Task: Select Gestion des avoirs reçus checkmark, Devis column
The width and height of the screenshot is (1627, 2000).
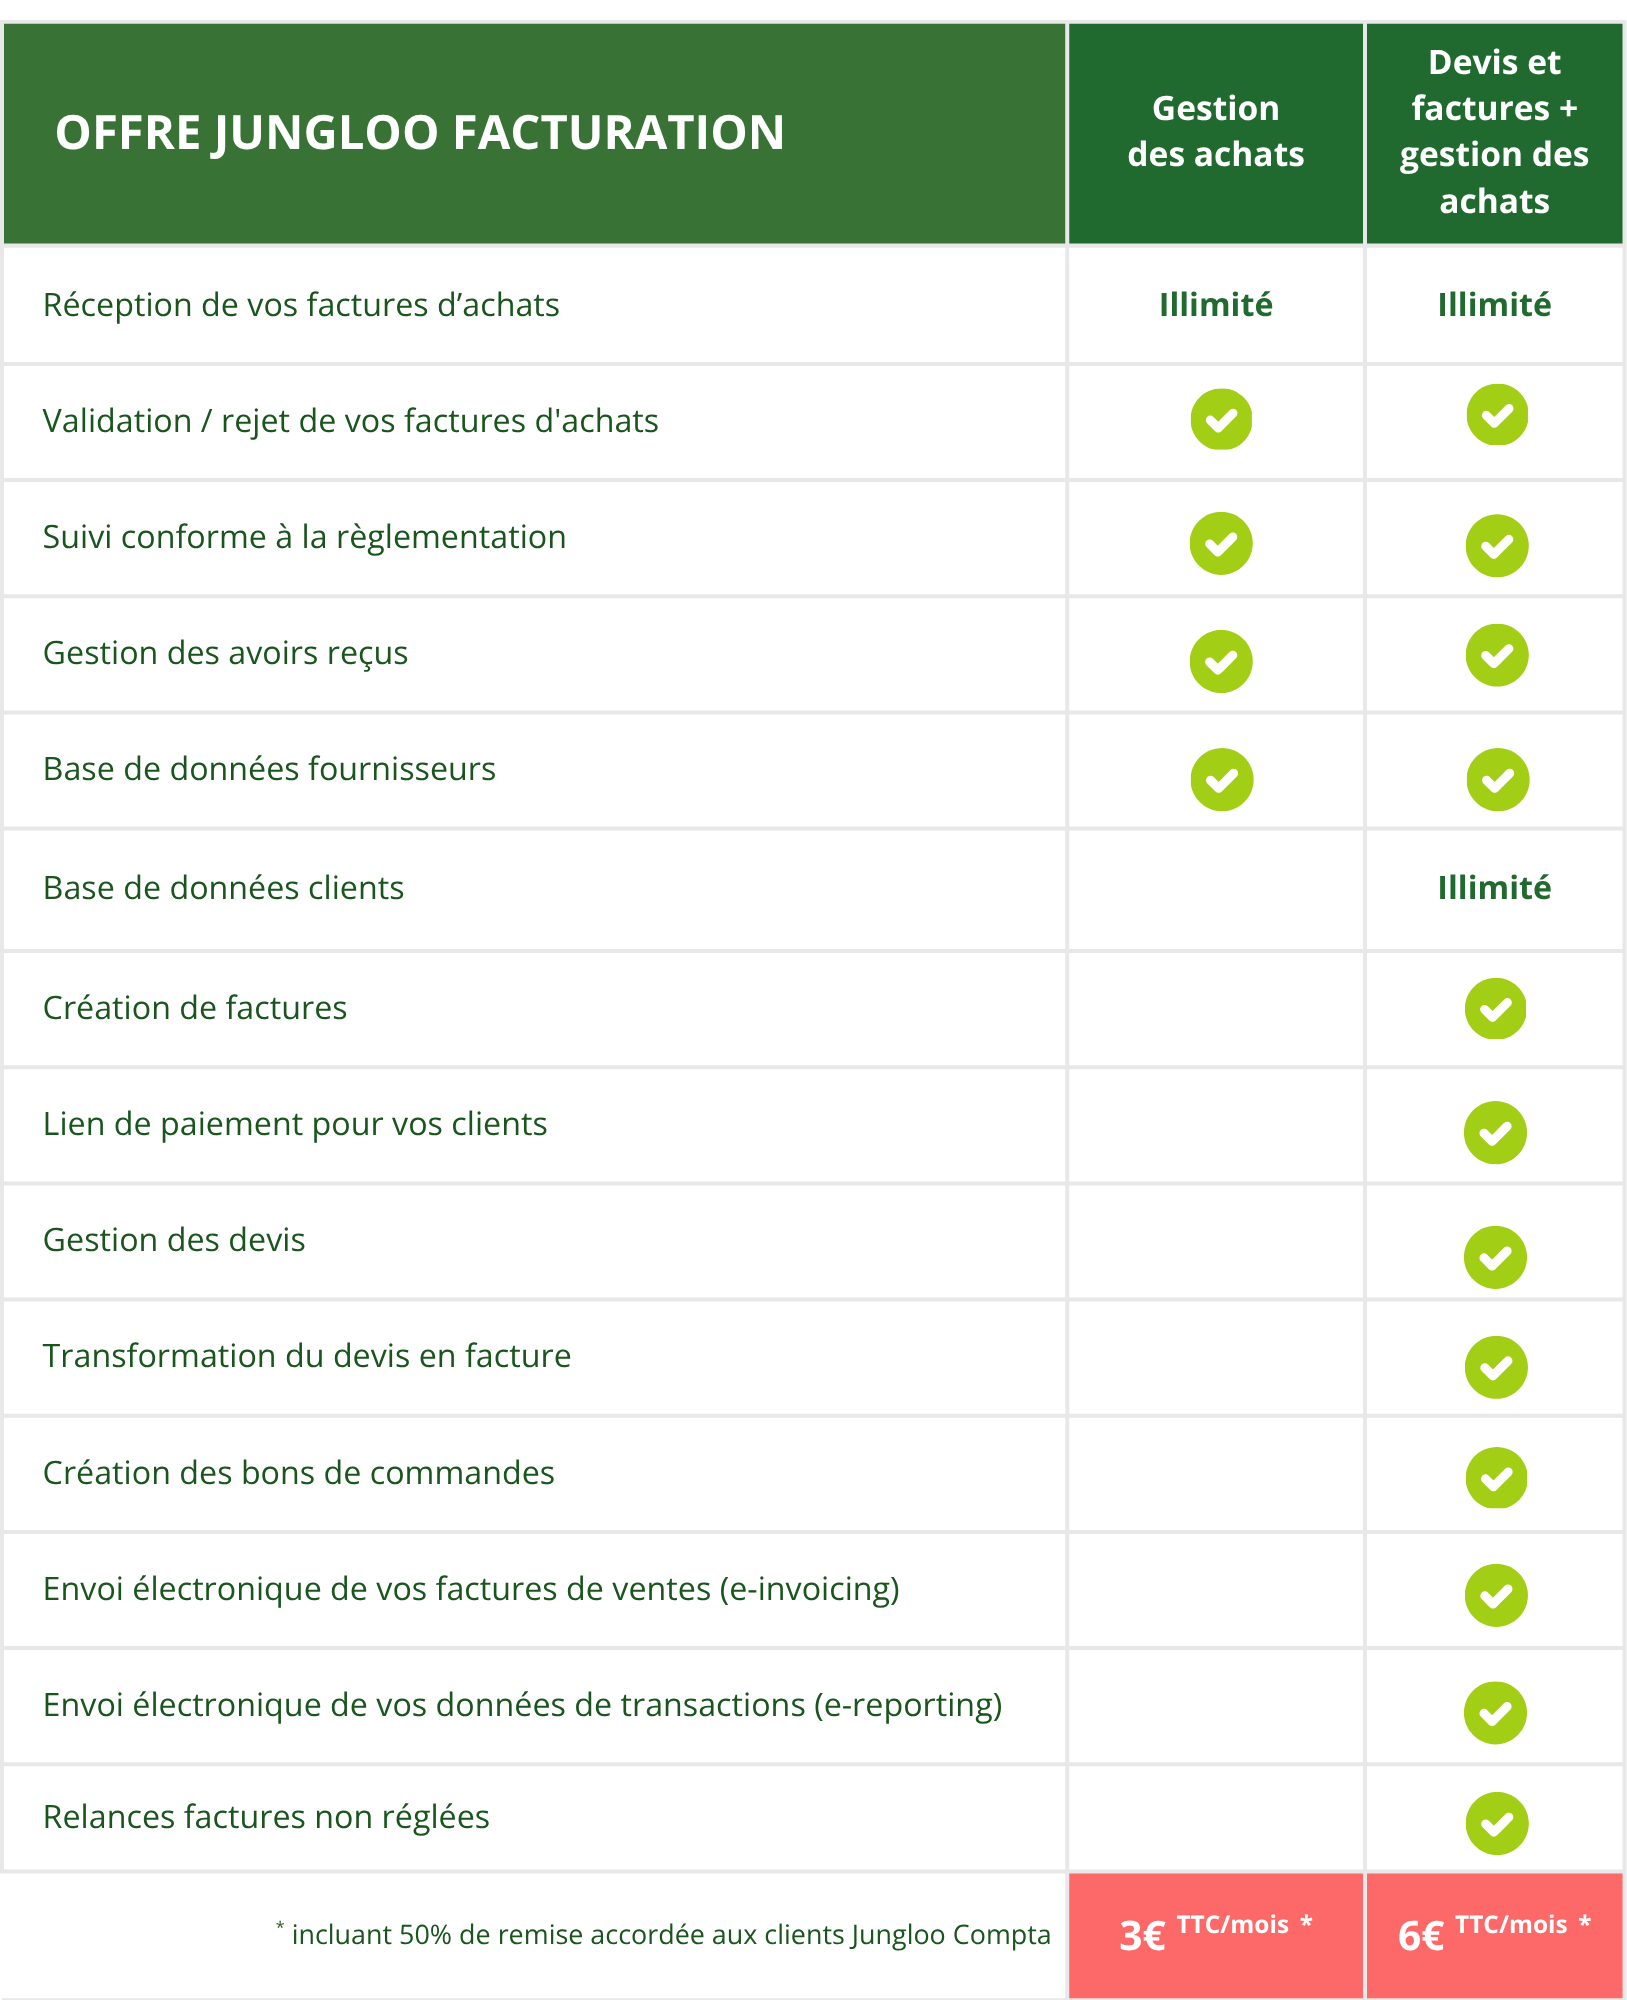Action: point(1497,655)
